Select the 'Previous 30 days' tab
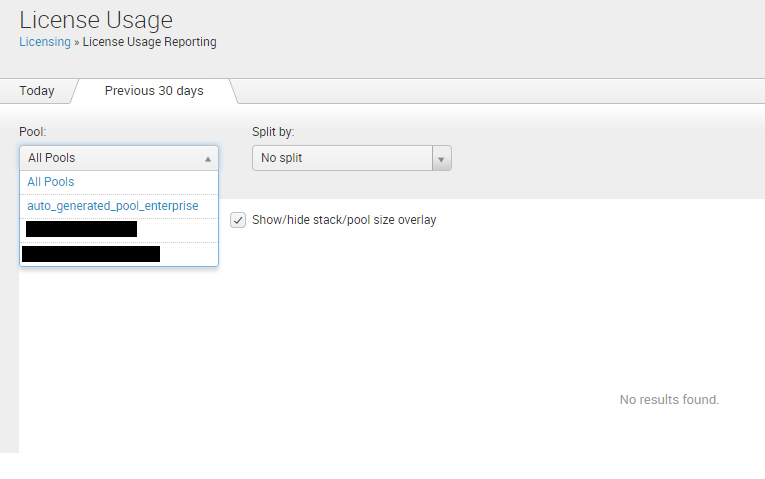Viewport: 765px width, 479px height. coord(154,91)
